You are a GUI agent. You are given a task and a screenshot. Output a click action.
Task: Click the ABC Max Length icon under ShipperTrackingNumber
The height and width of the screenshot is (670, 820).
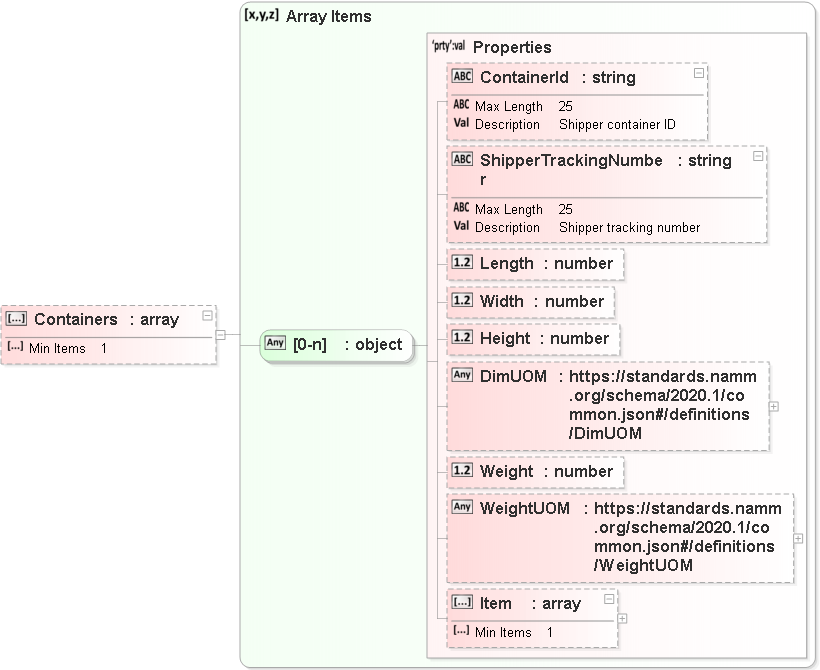[x=461, y=208]
